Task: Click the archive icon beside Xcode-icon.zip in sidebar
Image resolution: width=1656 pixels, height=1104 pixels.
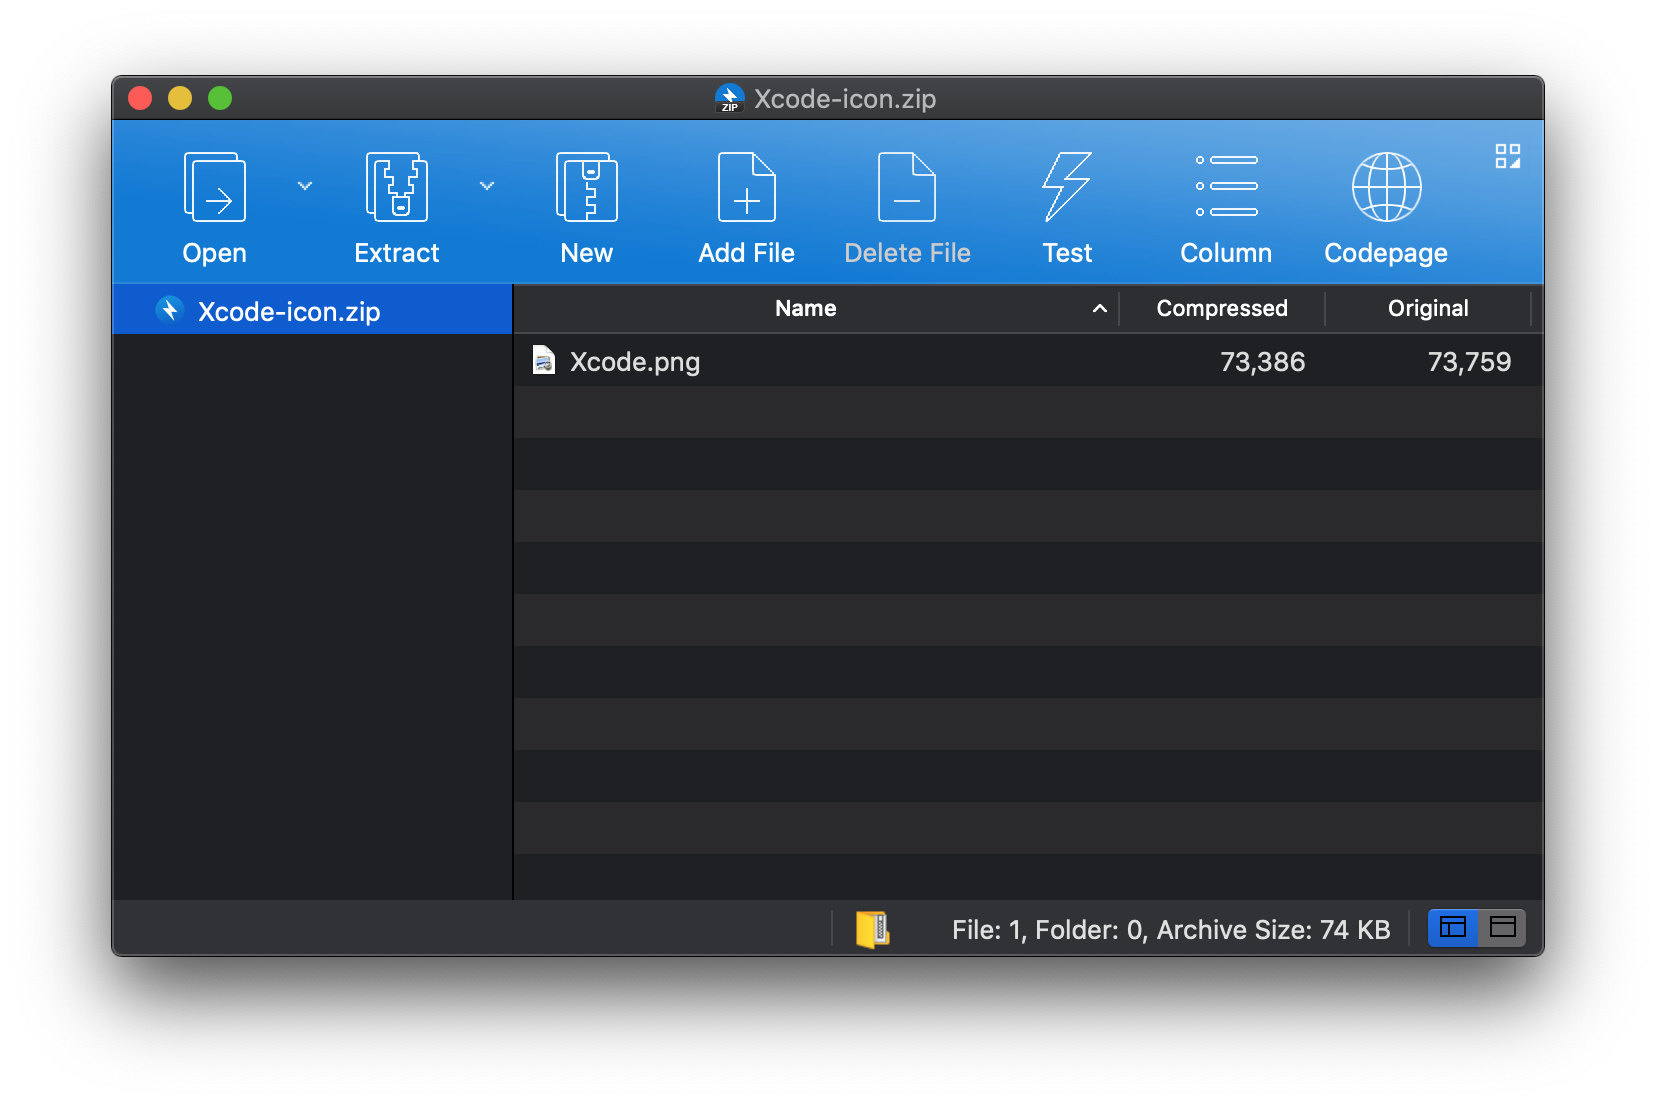Action: click(x=169, y=310)
